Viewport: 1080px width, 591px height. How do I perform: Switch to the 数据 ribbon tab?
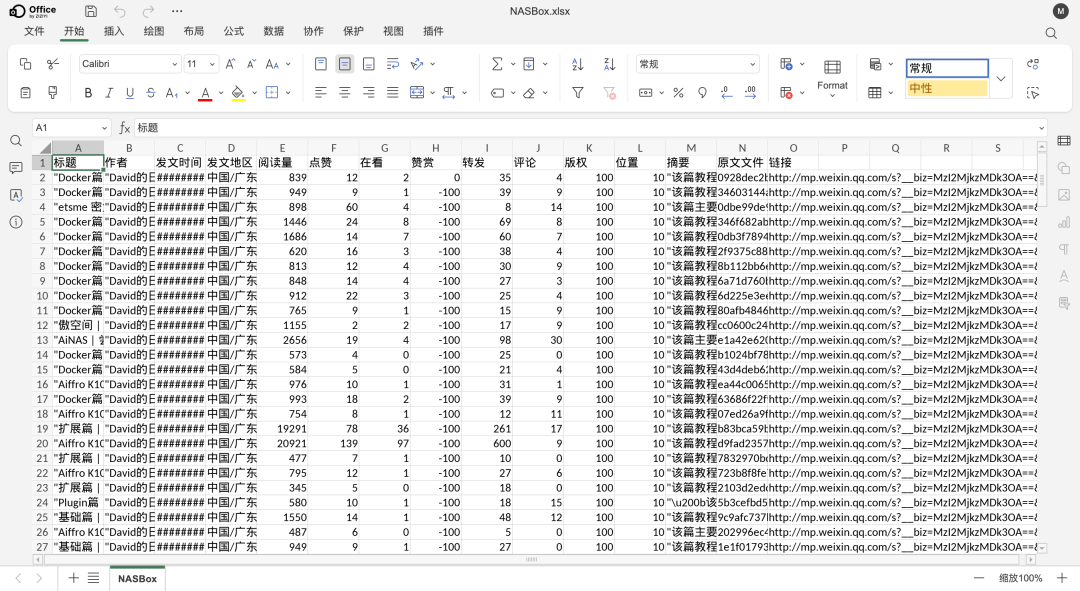[x=273, y=31]
